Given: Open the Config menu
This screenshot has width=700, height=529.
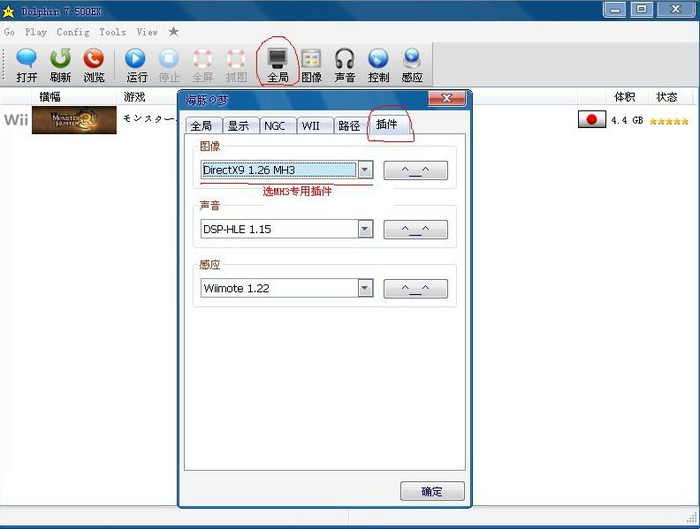Looking at the screenshot, I should [x=73, y=32].
